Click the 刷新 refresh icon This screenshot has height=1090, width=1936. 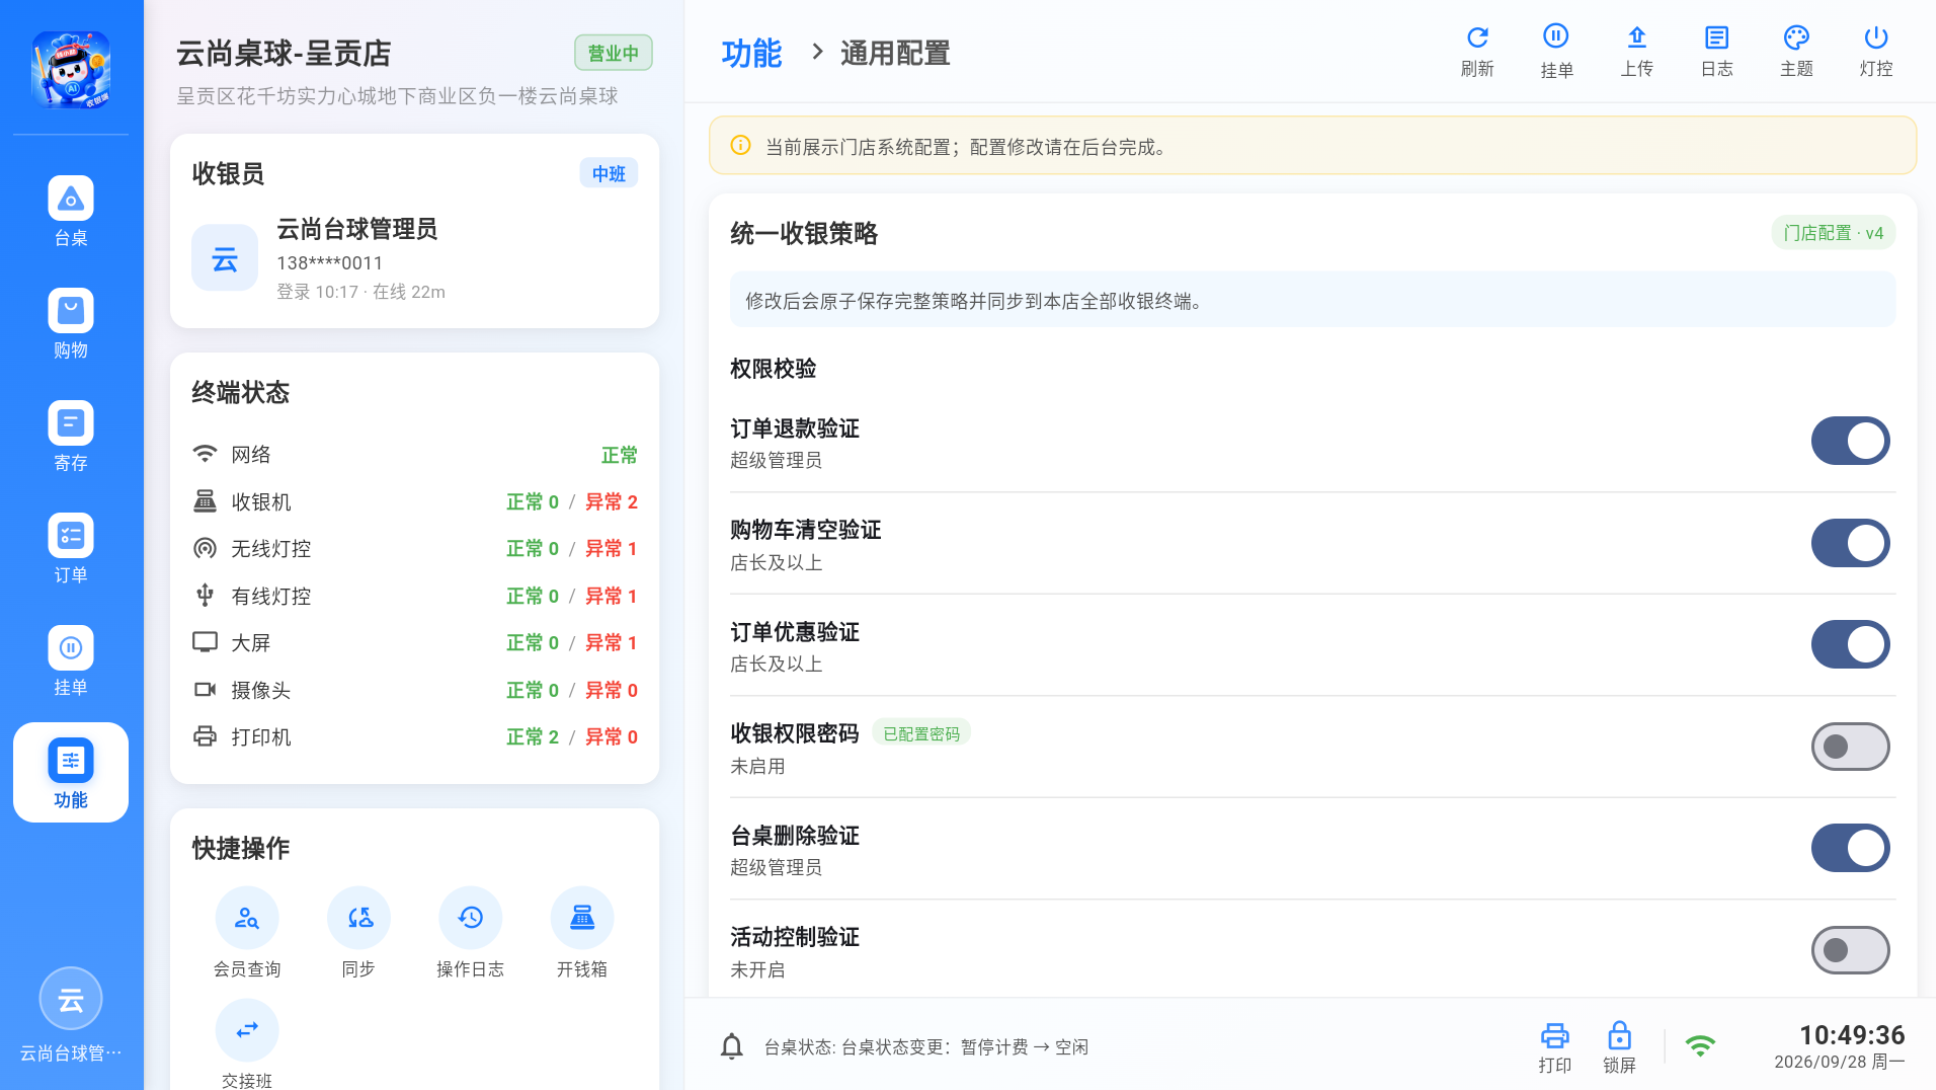[x=1477, y=51]
